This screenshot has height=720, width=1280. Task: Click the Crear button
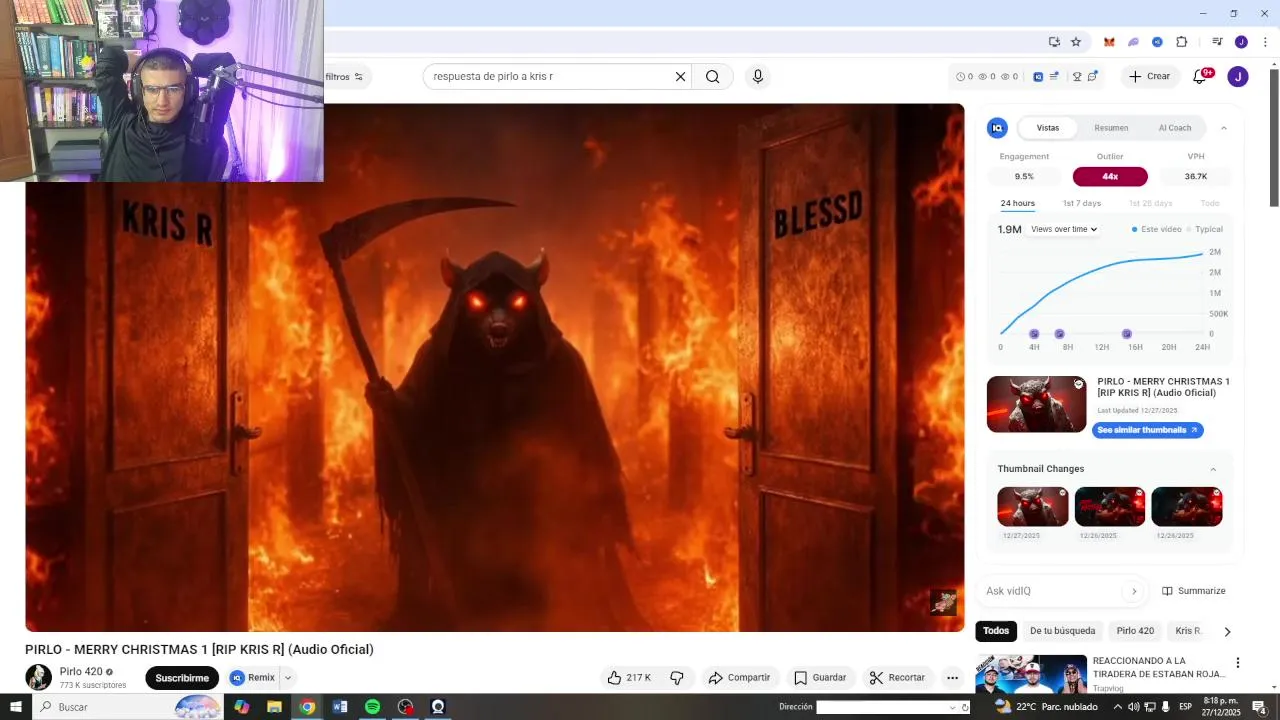1149,76
